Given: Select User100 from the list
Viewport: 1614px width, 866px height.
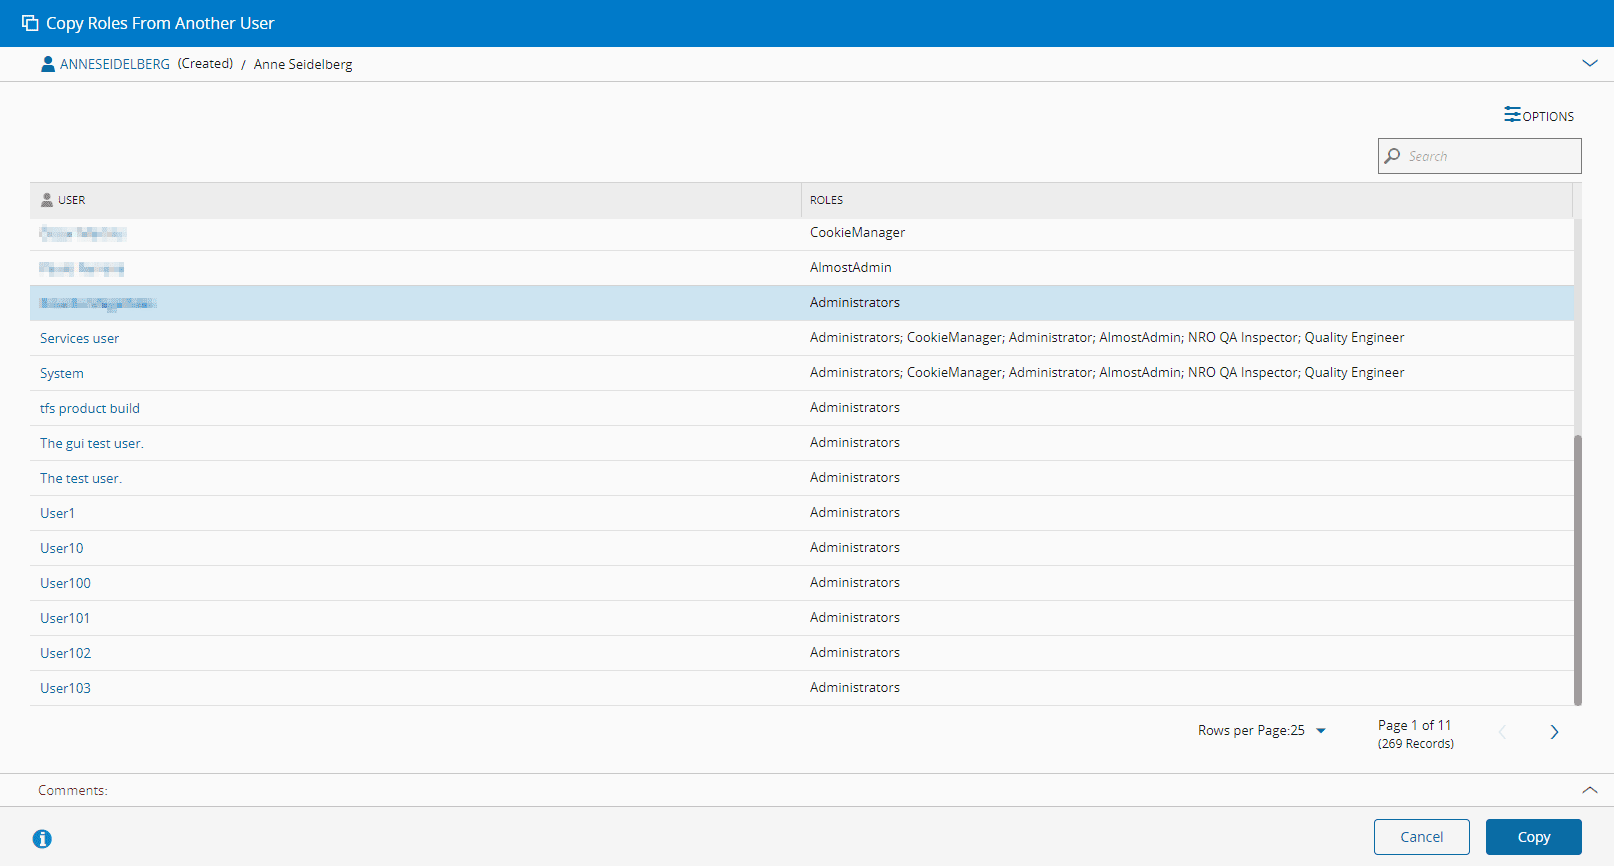Looking at the screenshot, I should 65,583.
